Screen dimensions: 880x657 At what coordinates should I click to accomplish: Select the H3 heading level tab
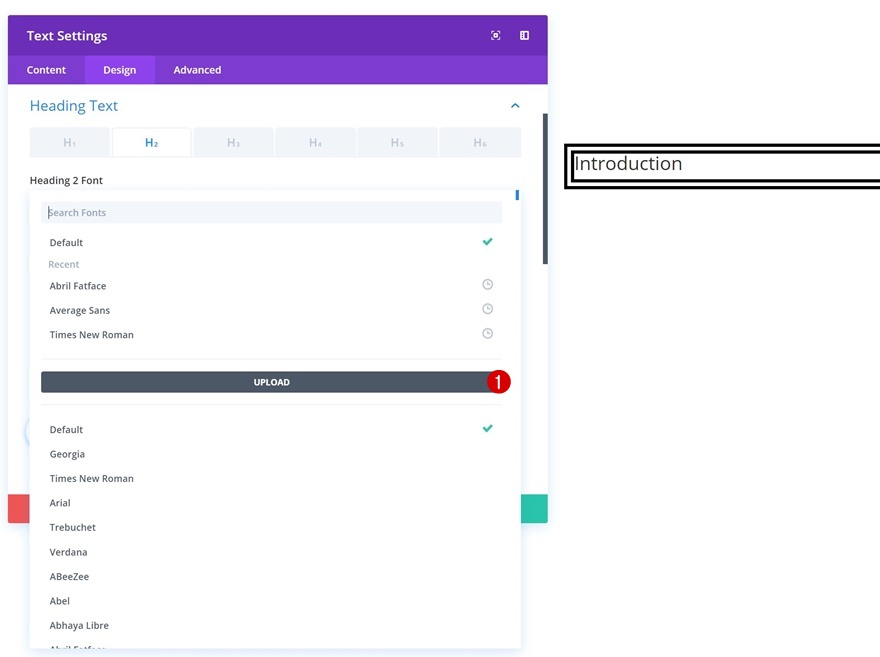coord(233,143)
